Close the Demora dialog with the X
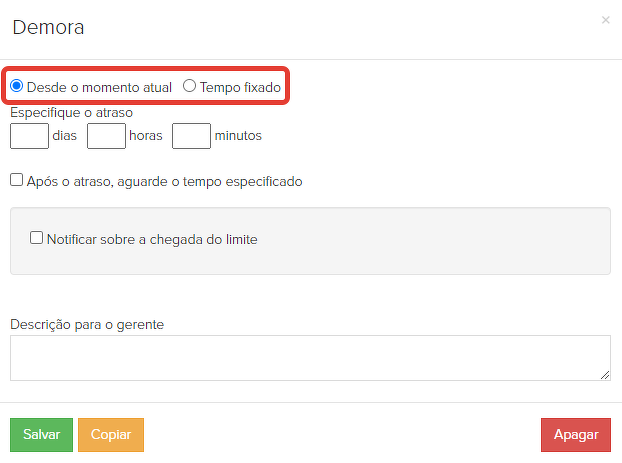622x463 pixels. click(605, 20)
